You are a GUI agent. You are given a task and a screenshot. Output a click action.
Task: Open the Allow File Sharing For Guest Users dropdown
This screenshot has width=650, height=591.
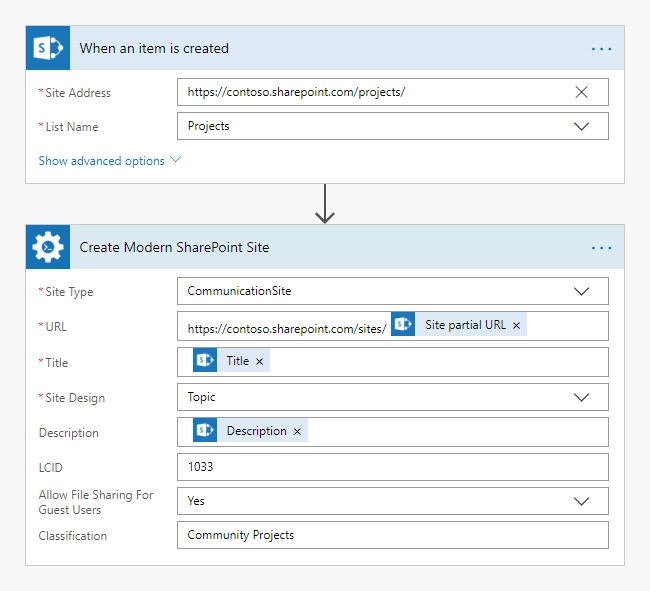[581, 501]
